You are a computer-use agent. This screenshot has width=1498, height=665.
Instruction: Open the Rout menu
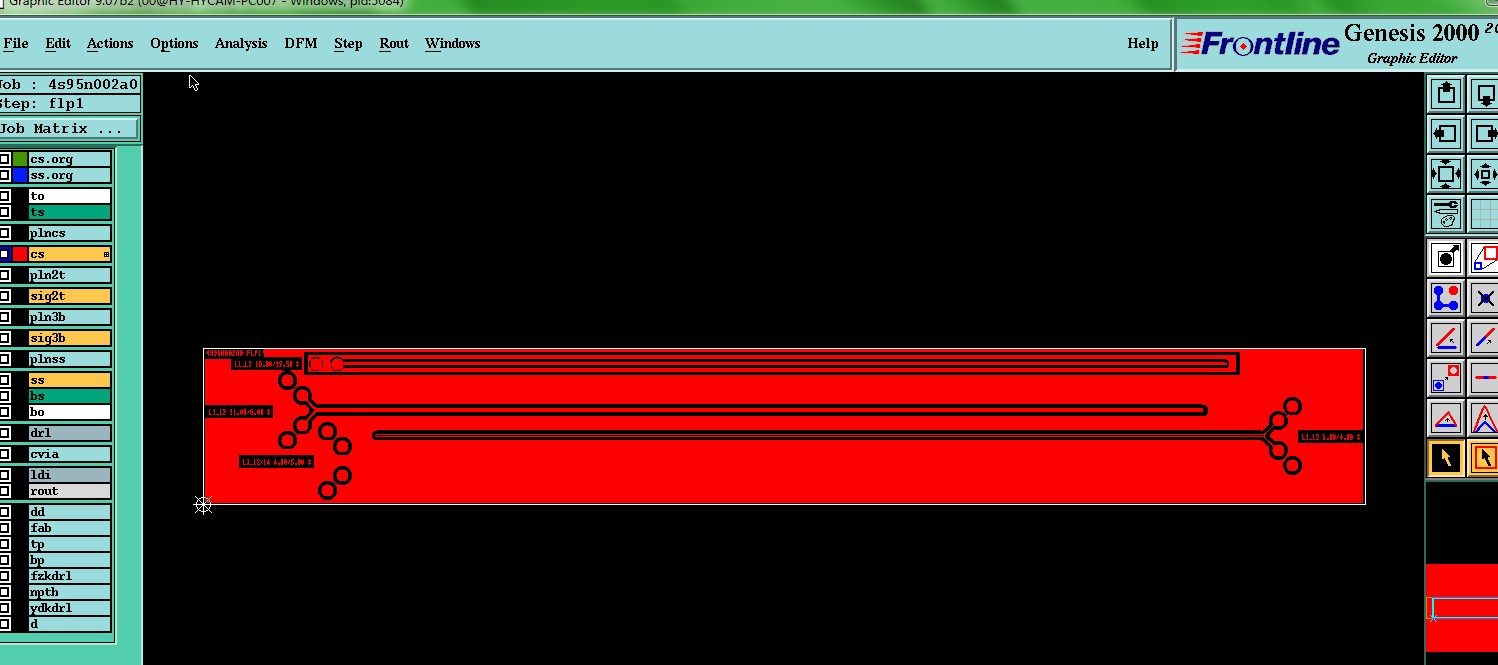click(x=394, y=43)
